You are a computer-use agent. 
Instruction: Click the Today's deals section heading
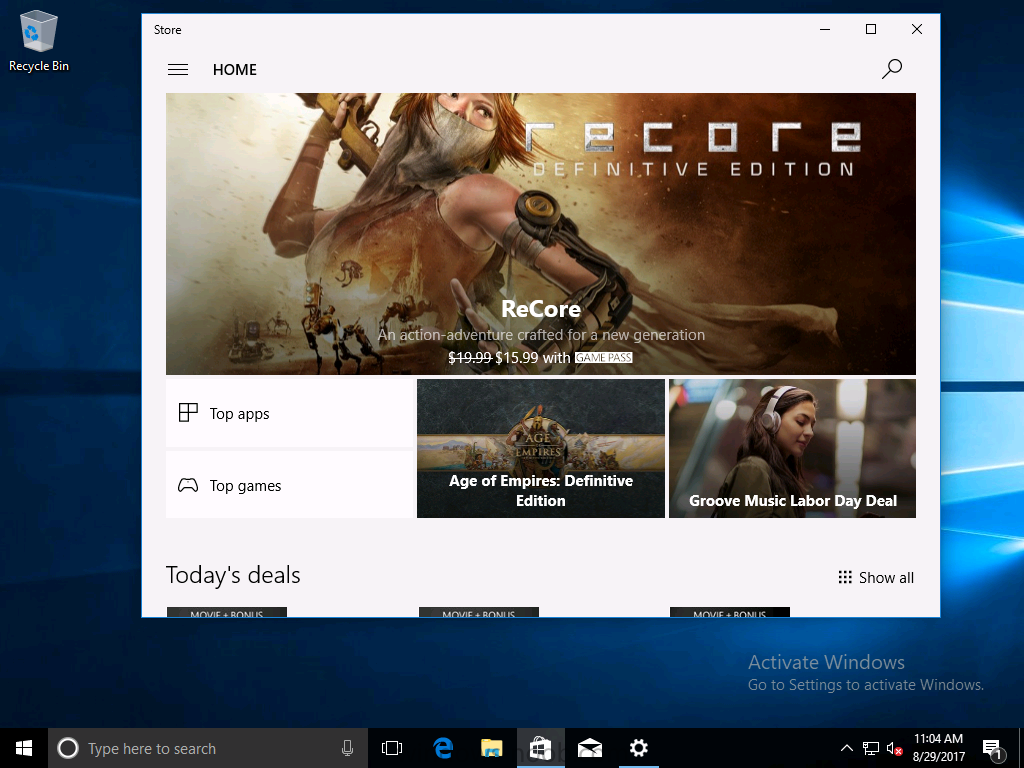233,575
